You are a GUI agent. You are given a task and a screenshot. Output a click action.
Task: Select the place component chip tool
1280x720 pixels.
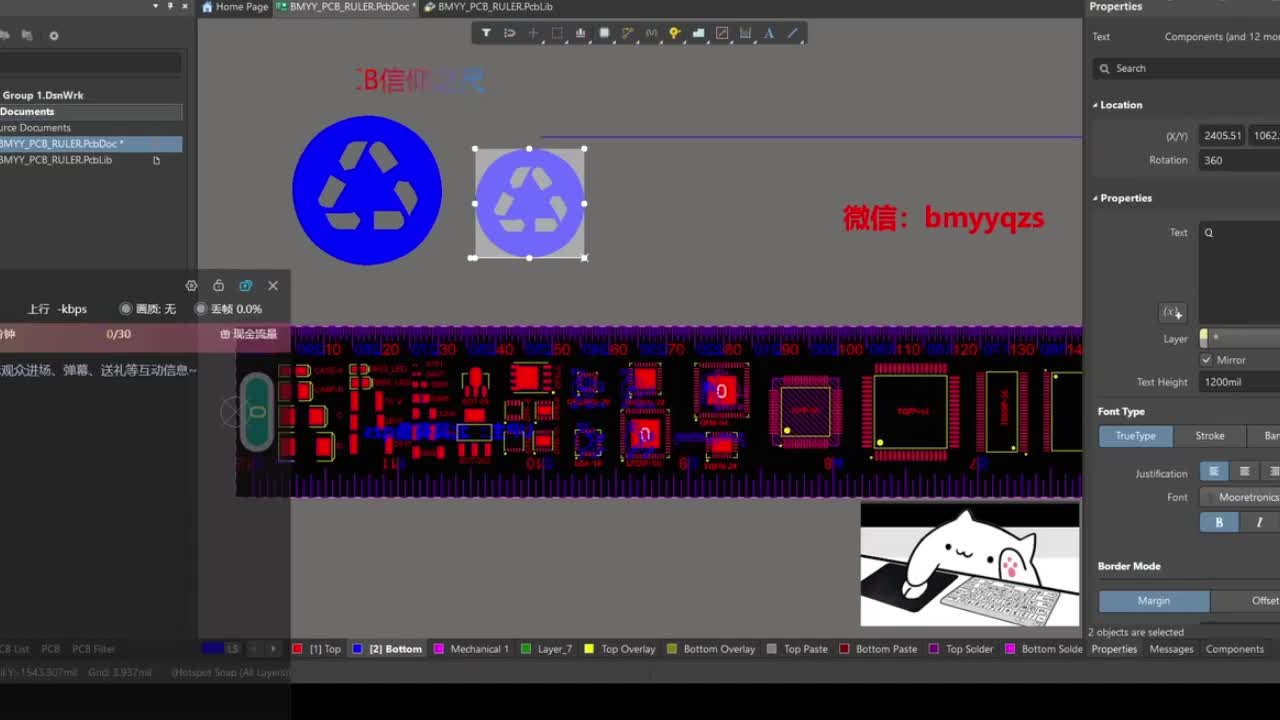(604, 33)
